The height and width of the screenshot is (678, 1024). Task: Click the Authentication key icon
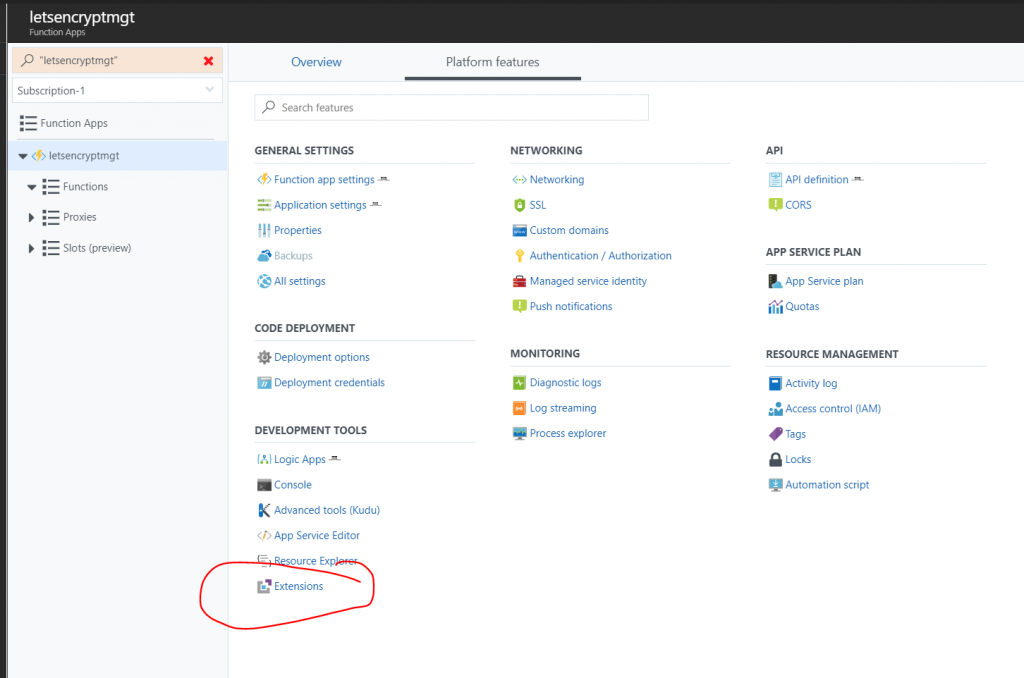519,256
